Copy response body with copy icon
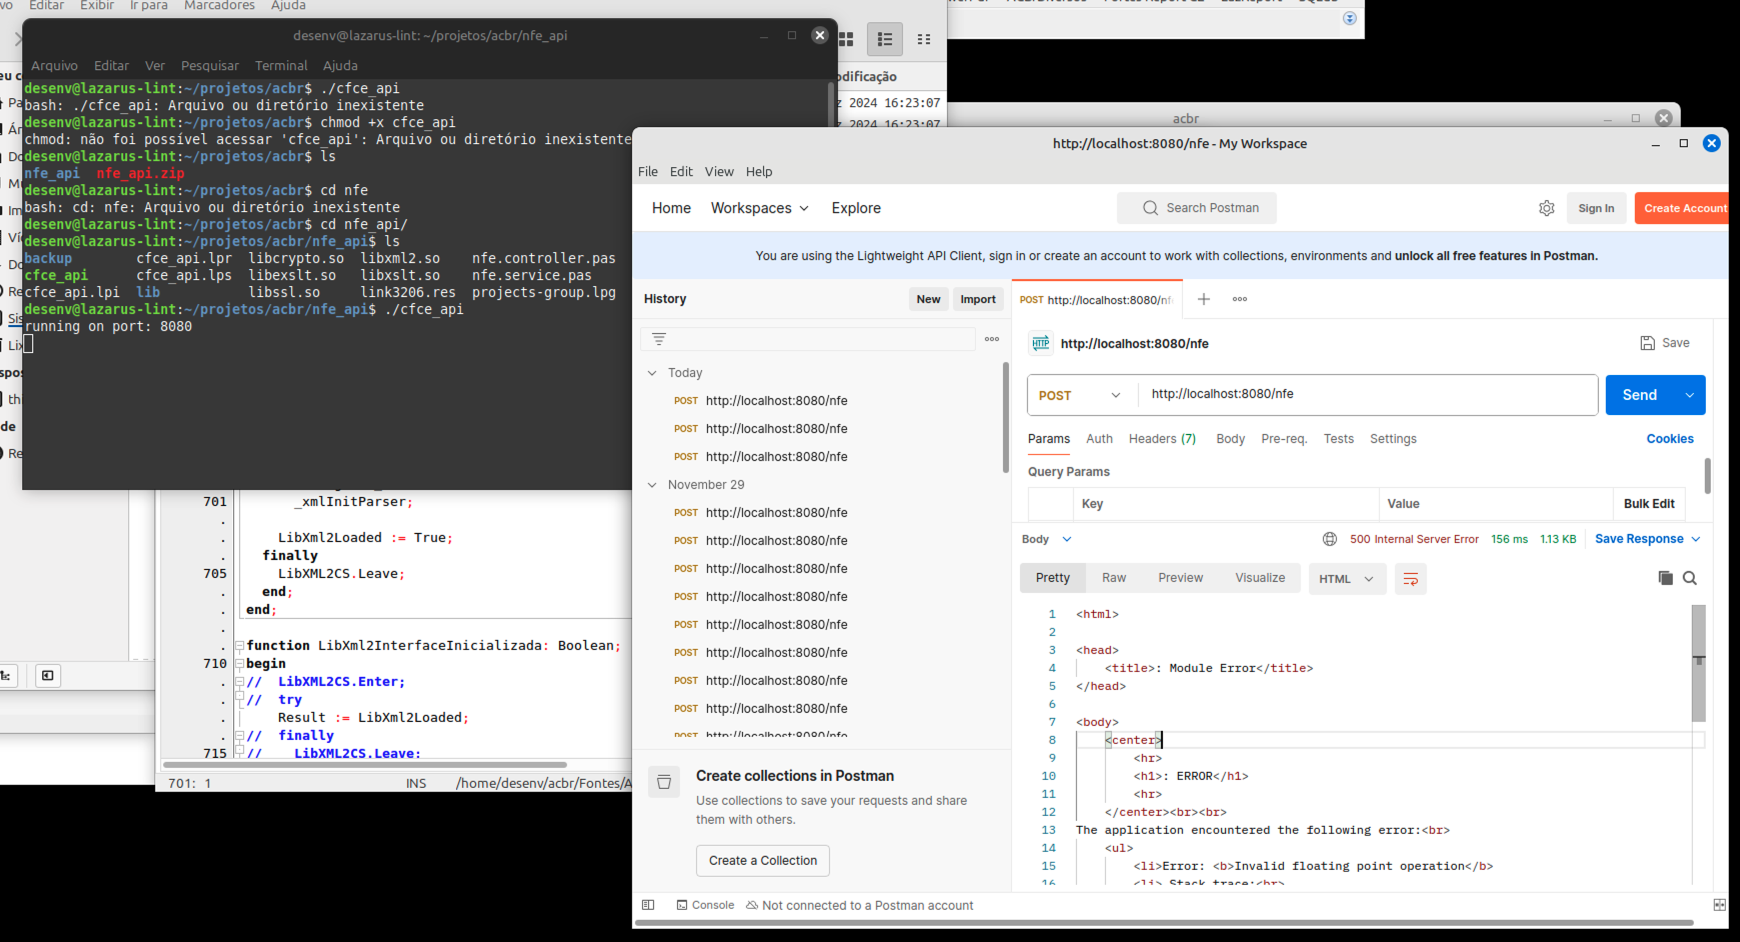Image resolution: width=1740 pixels, height=942 pixels. [x=1665, y=578]
